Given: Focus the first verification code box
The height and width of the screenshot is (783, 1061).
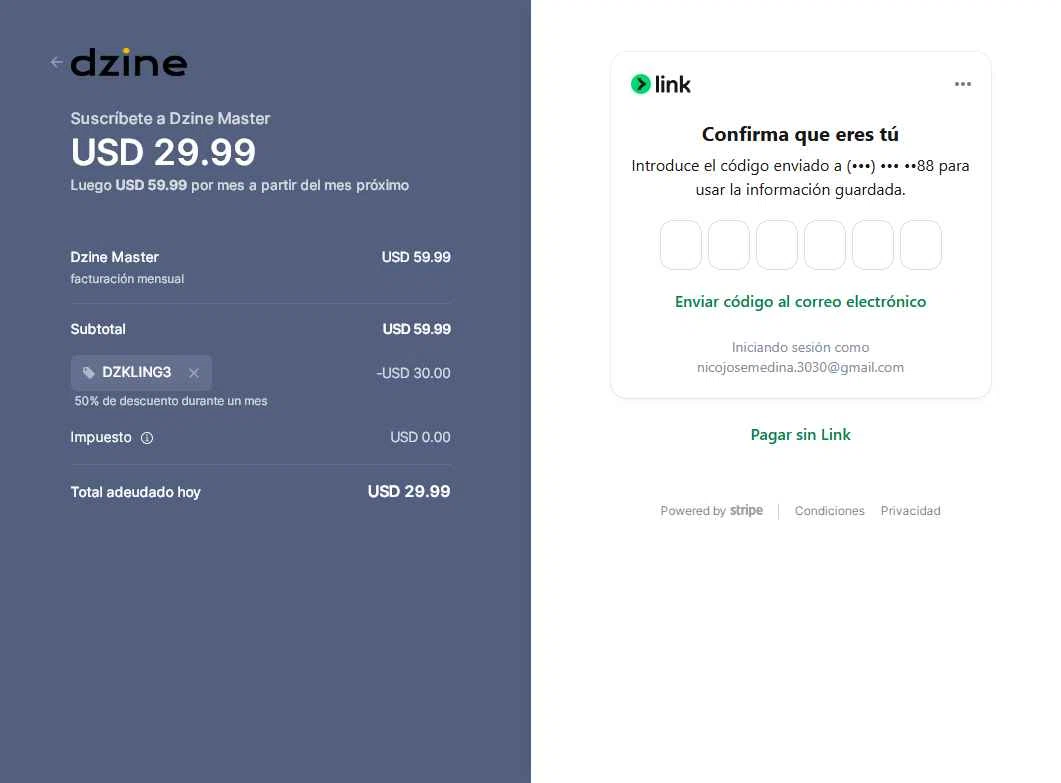Looking at the screenshot, I should click(681, 245).
